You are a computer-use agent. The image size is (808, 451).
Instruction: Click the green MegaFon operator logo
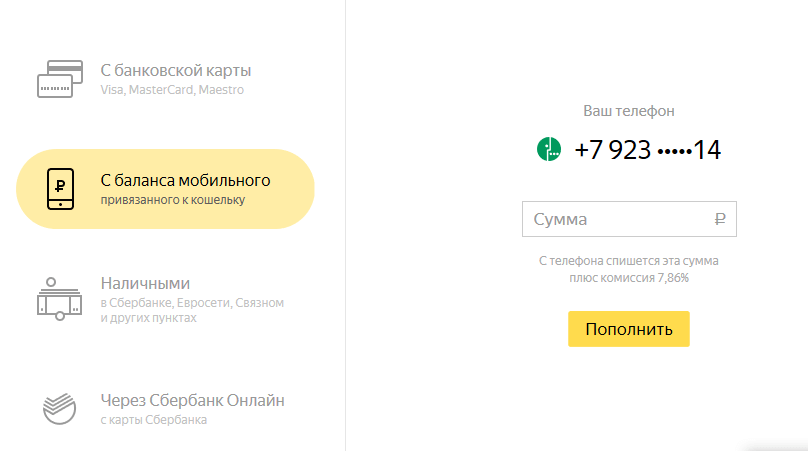(549, 150)
